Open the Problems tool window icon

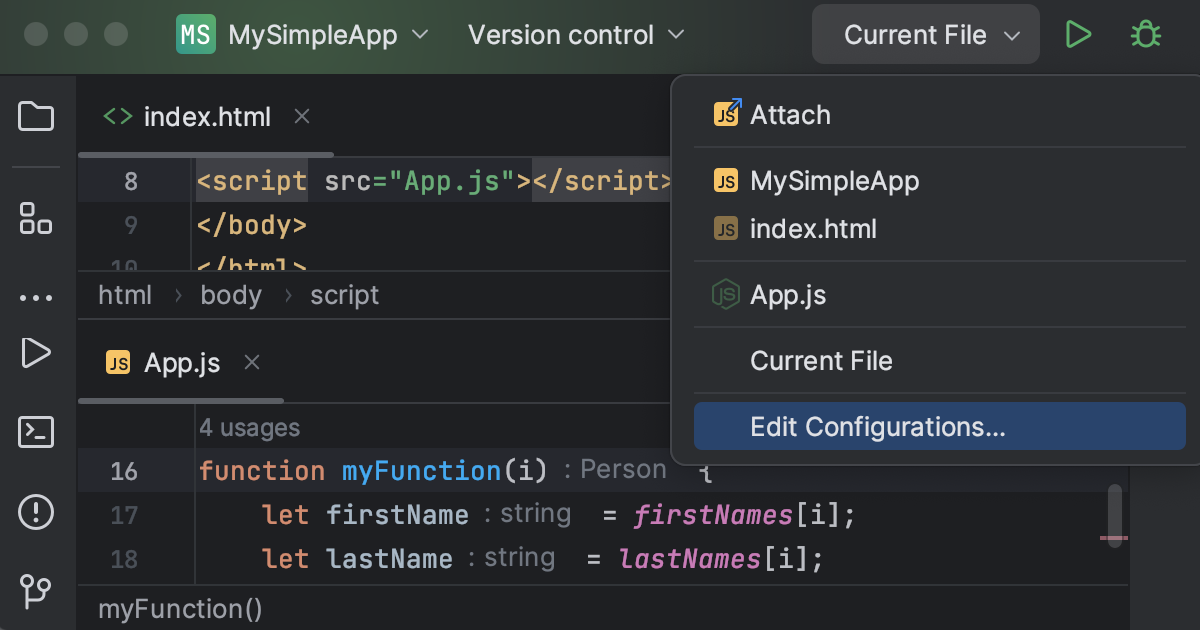pos(36,512)
